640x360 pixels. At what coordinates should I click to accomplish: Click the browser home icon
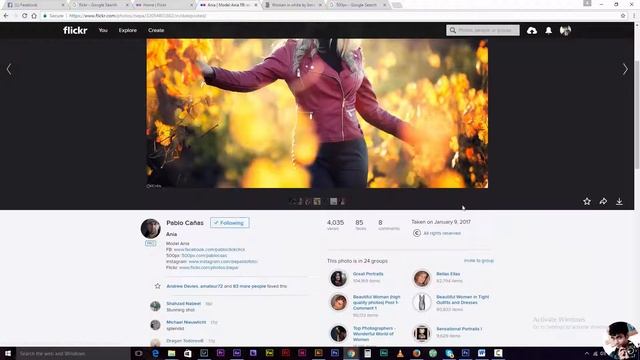tap(34, 16)
